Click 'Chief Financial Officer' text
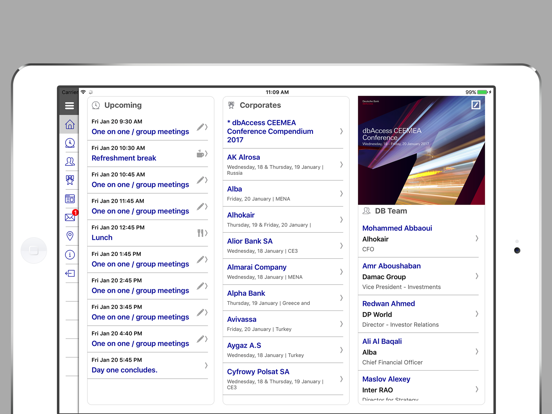The image size is (552, 414). coord(392,362)
